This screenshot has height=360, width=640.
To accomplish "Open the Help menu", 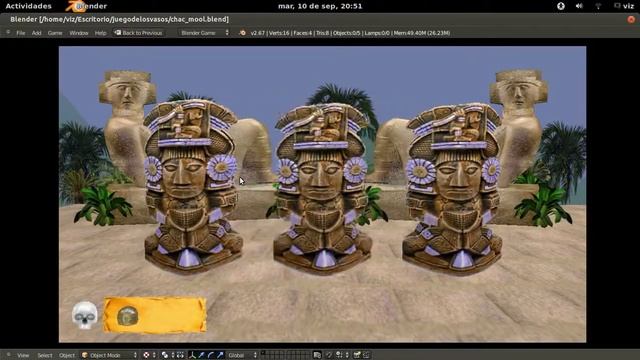I will click(x=100, y=33).
